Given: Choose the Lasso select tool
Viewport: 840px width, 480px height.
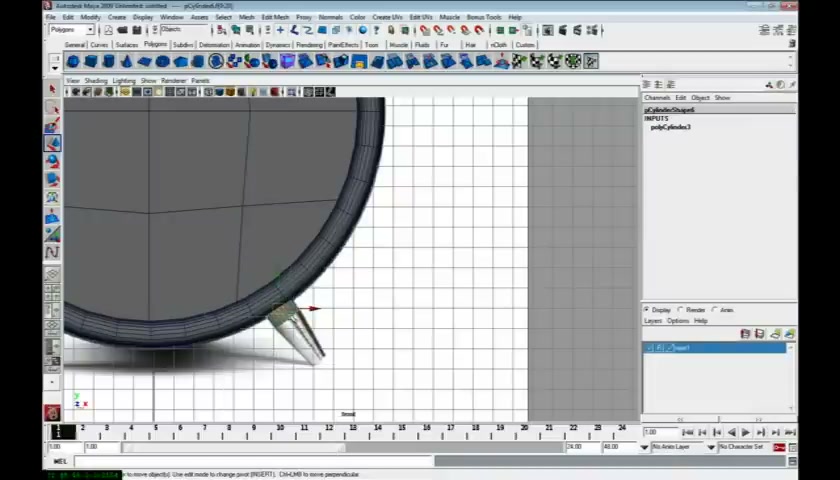Looking at the screenshot, I should 52,108.
